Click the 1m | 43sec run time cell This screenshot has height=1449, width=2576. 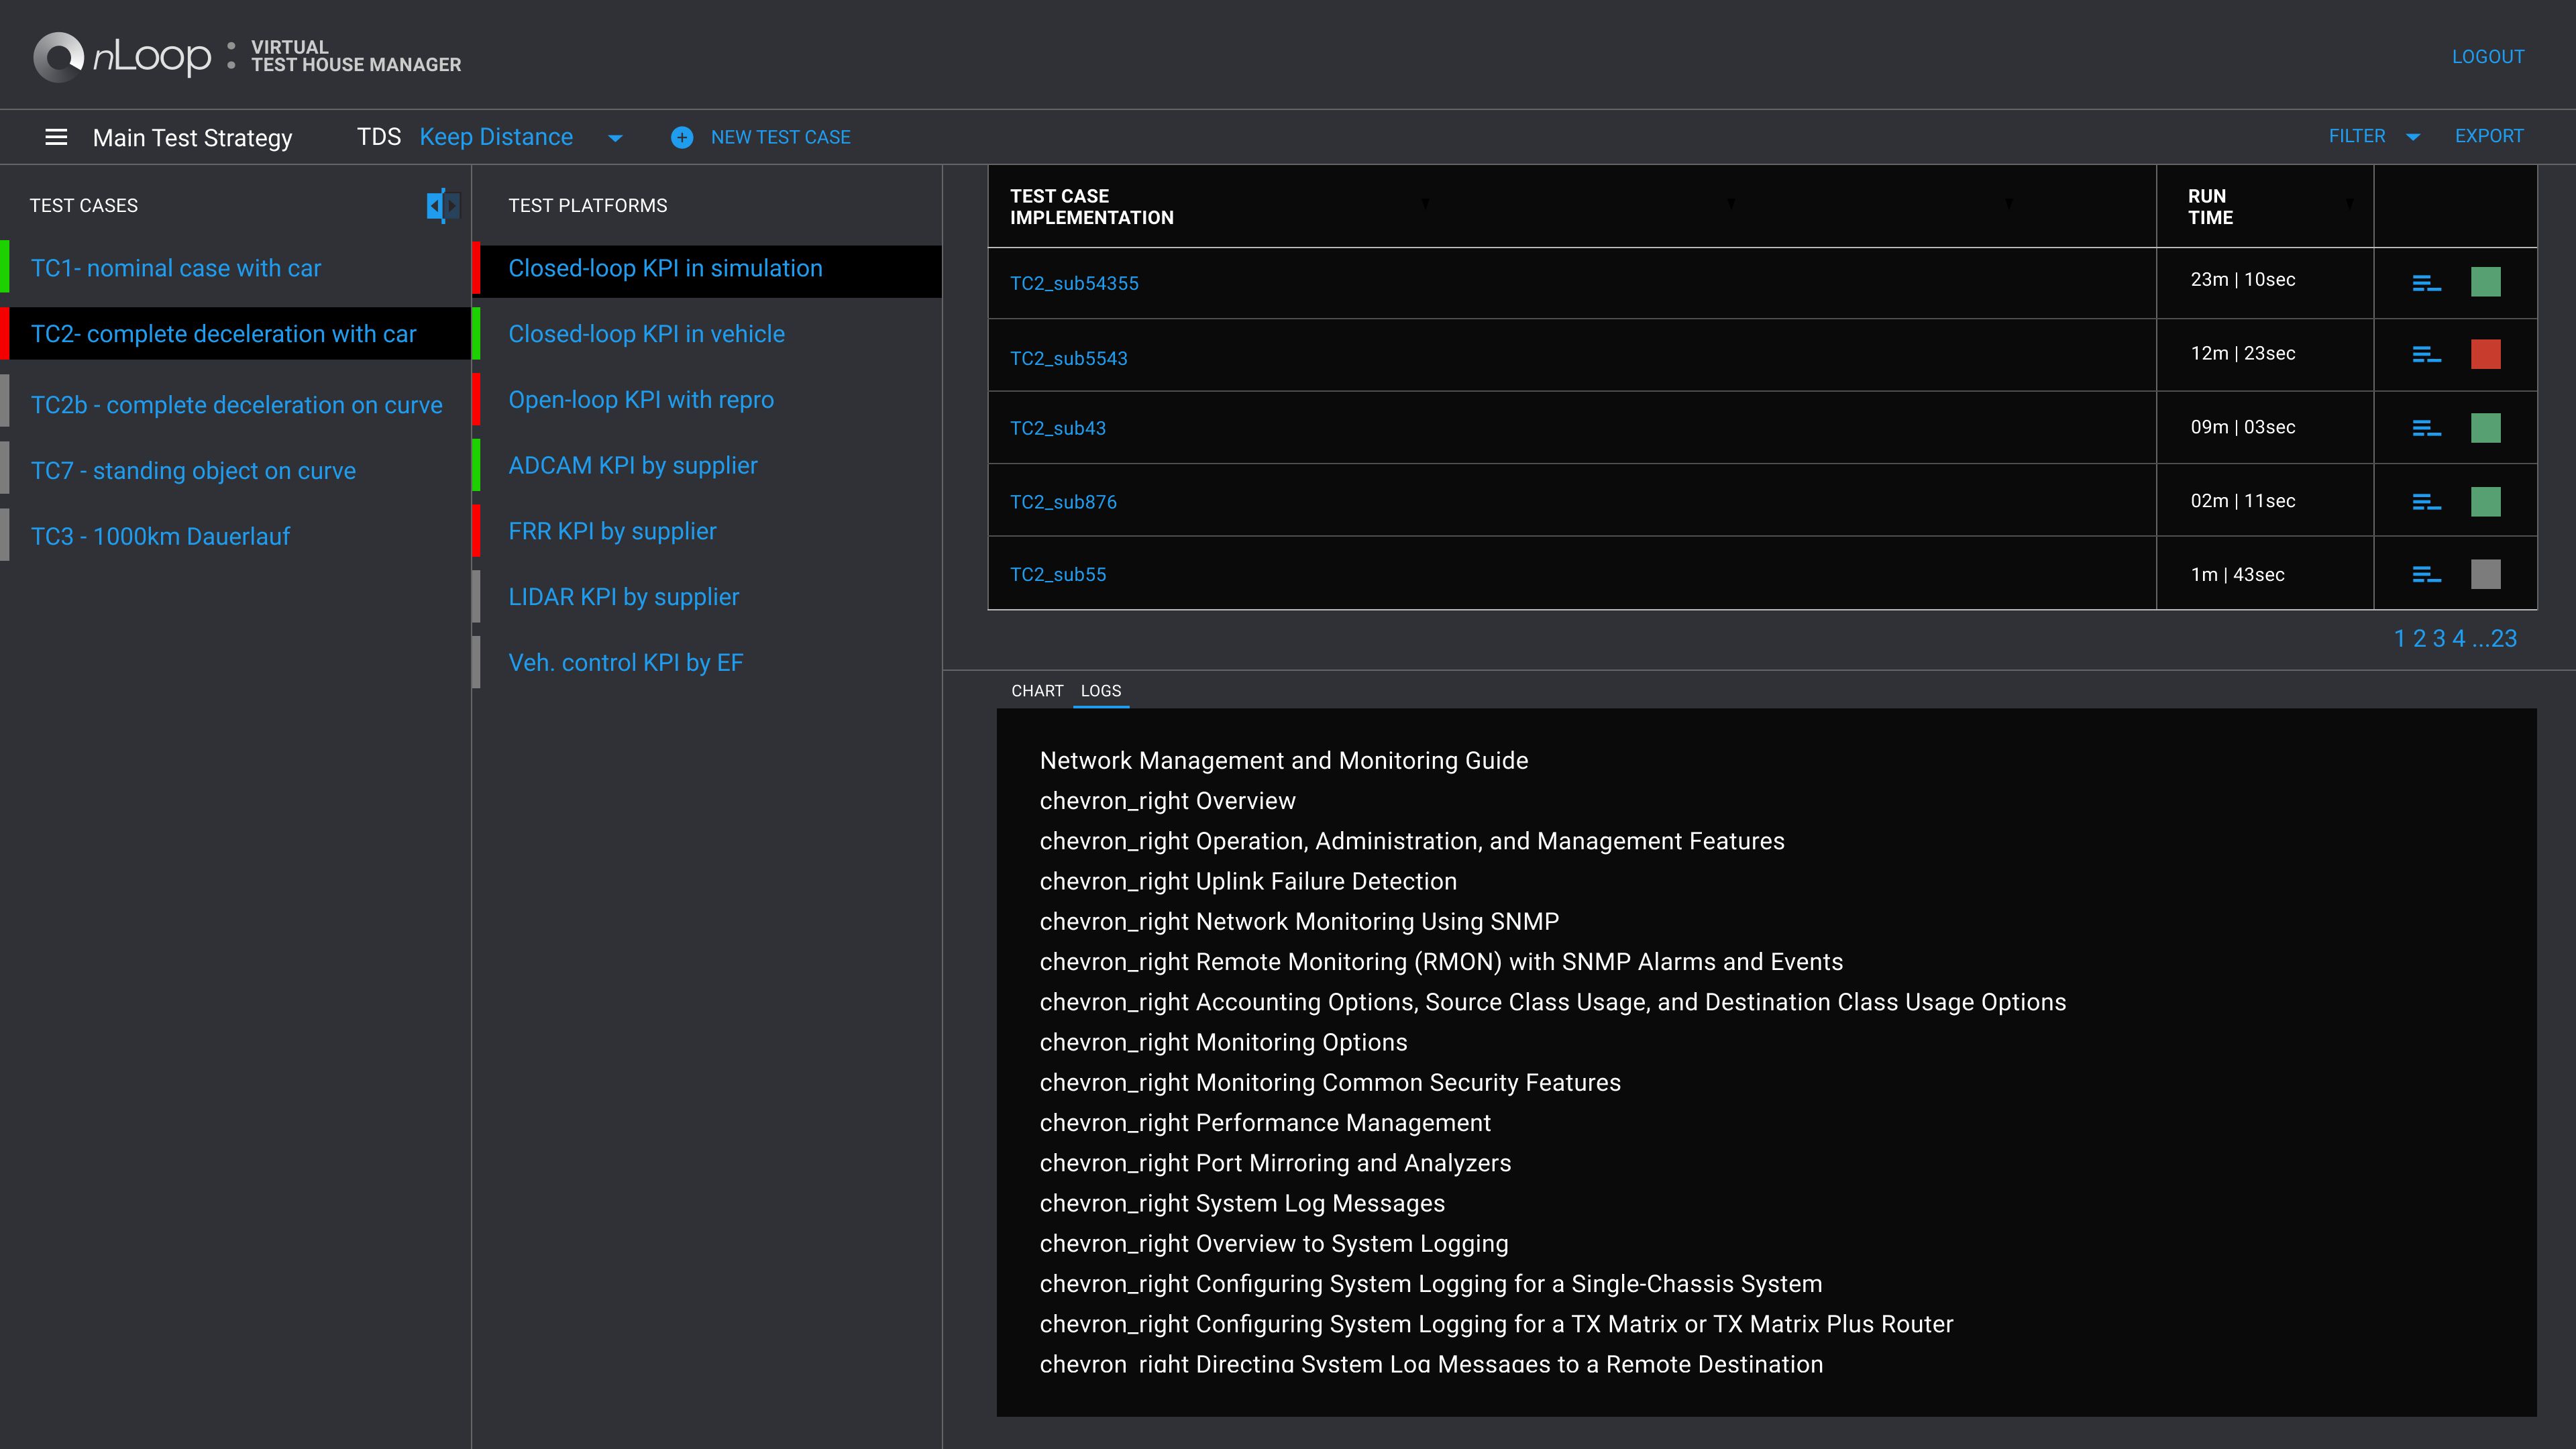(x=2237, y=575)
